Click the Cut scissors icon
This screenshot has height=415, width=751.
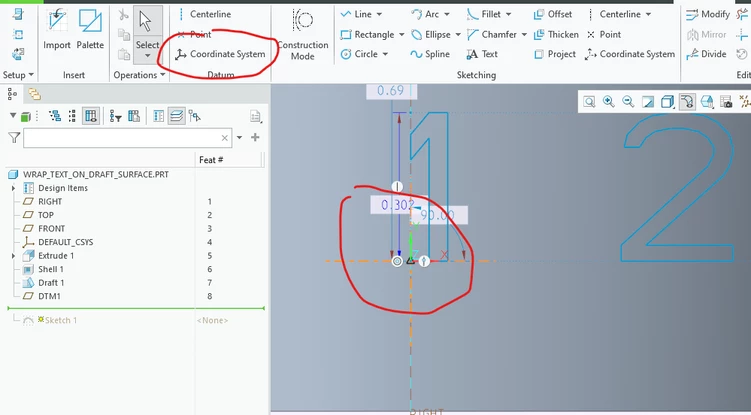(124, 15)
